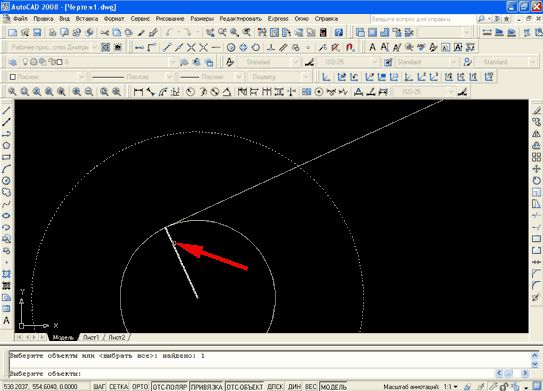Select the Circle tool in the draw toolbar
This screenshot has width=543, height=391.
coord(7,180)
